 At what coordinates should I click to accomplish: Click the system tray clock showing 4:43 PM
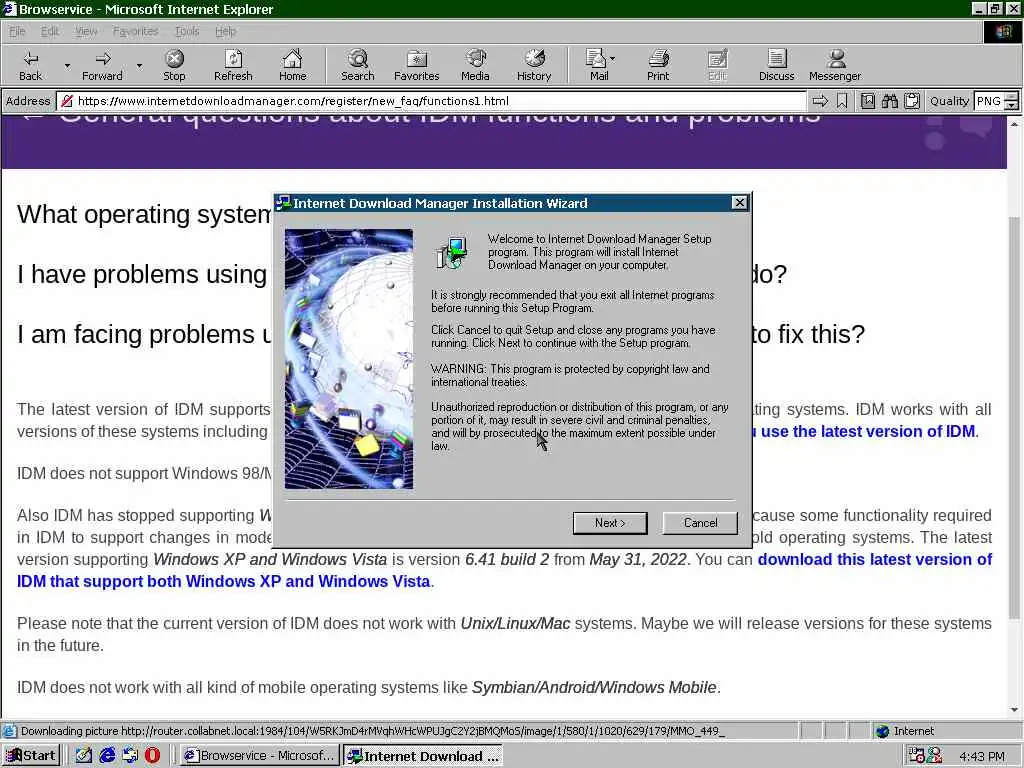982,756
